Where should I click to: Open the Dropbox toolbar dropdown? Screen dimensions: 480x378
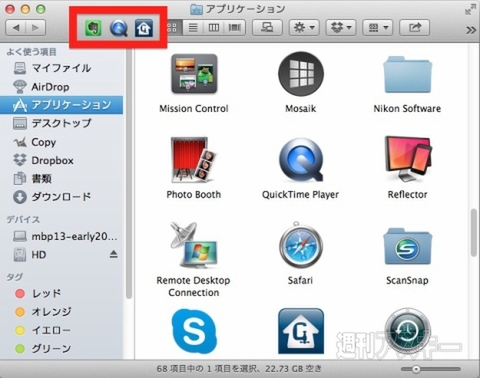point(341,28)
